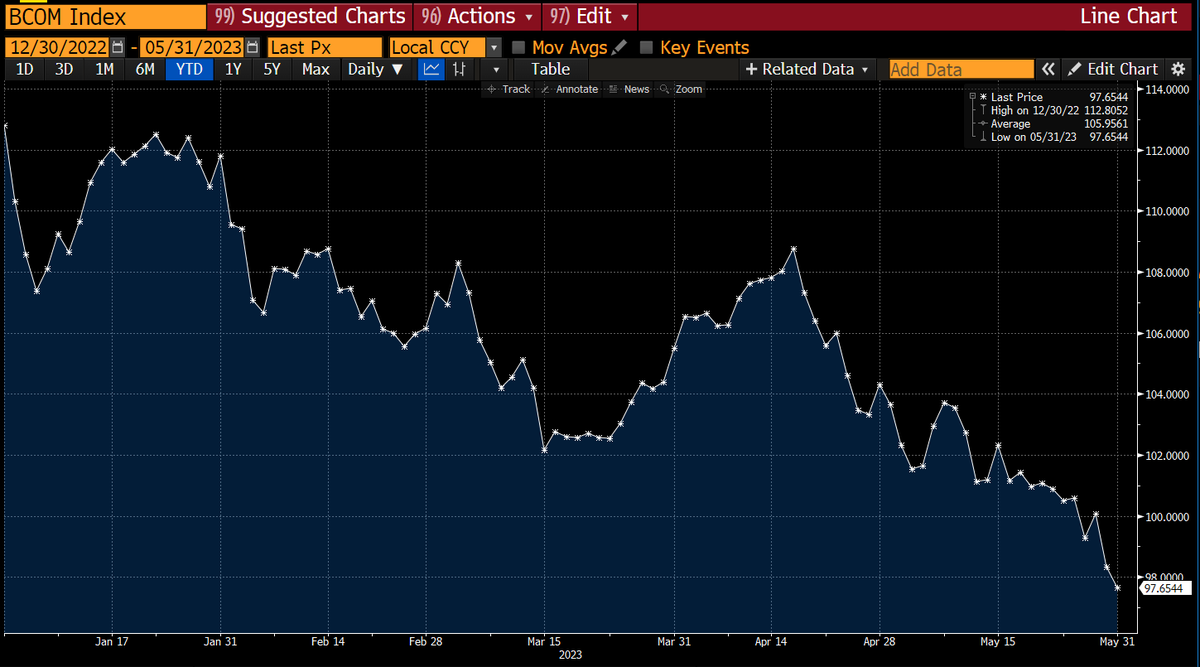Edit moving averages with the pencil icon
This screenshot has width=1200, height=667.
pos(620,47)
